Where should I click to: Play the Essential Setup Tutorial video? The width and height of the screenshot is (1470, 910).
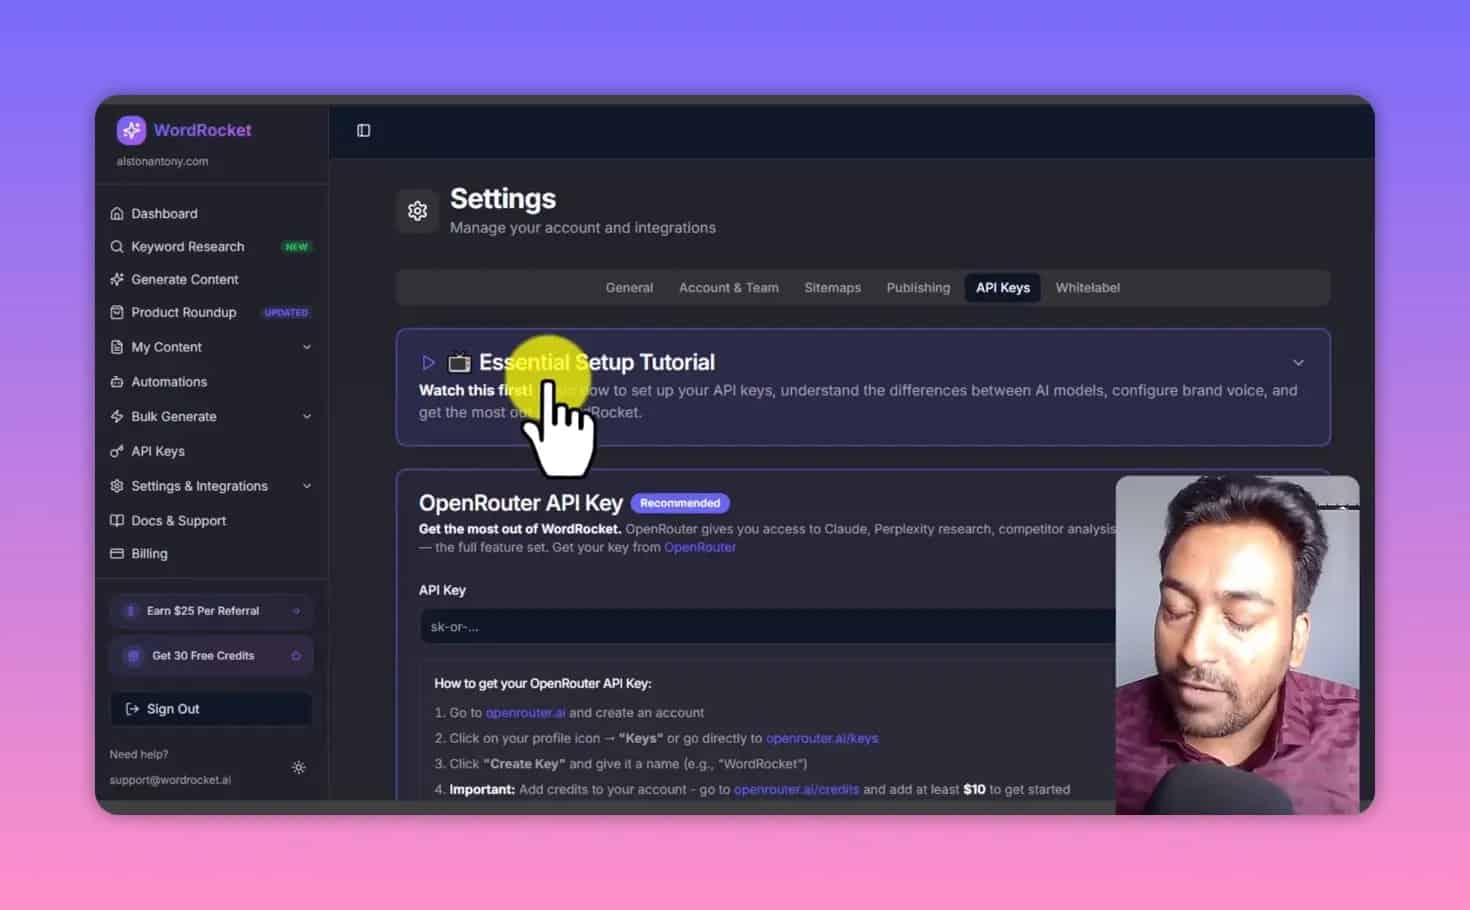click(x=428, y=362)
